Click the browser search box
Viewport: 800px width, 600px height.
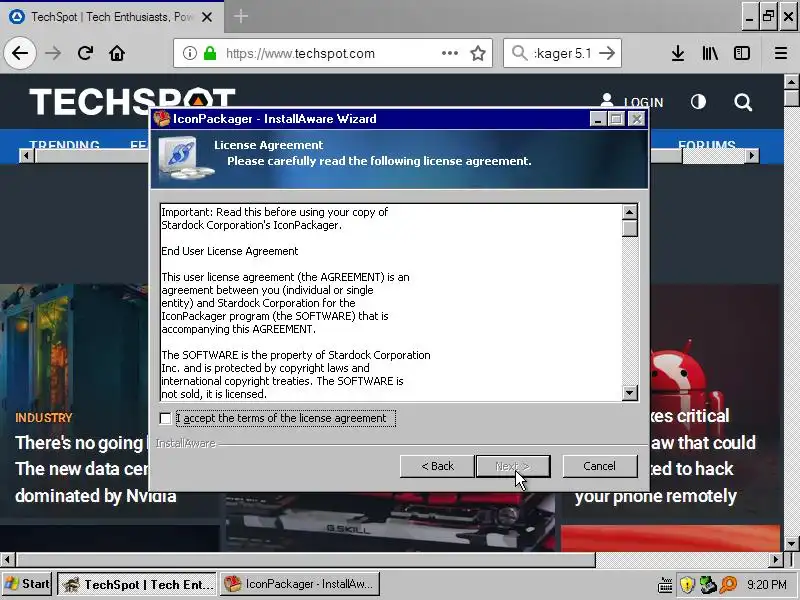coord(562,53)
